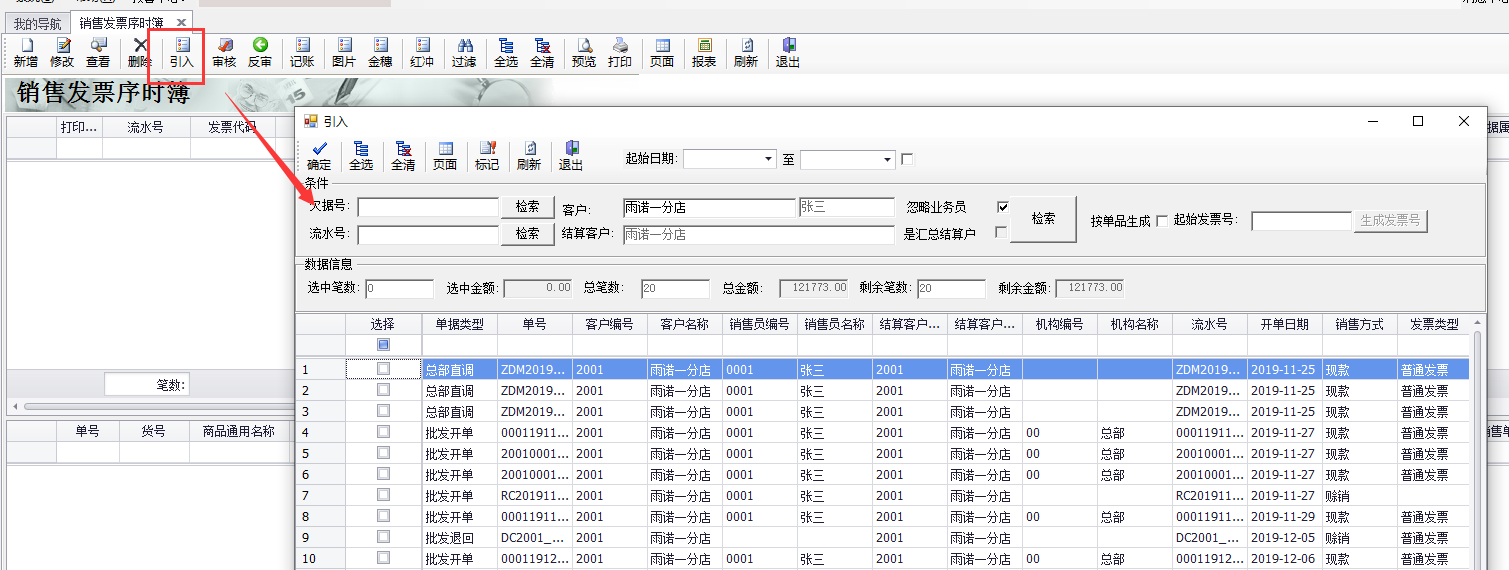Click 客户 field showing 雨诺一分店

click(708, 208)
